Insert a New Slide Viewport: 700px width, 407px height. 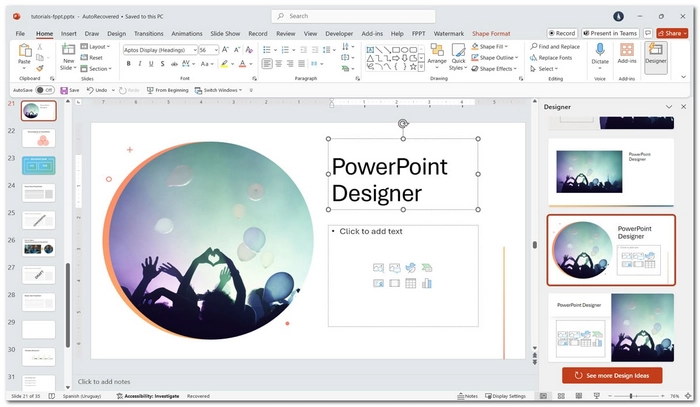click(x=68, y=57)
